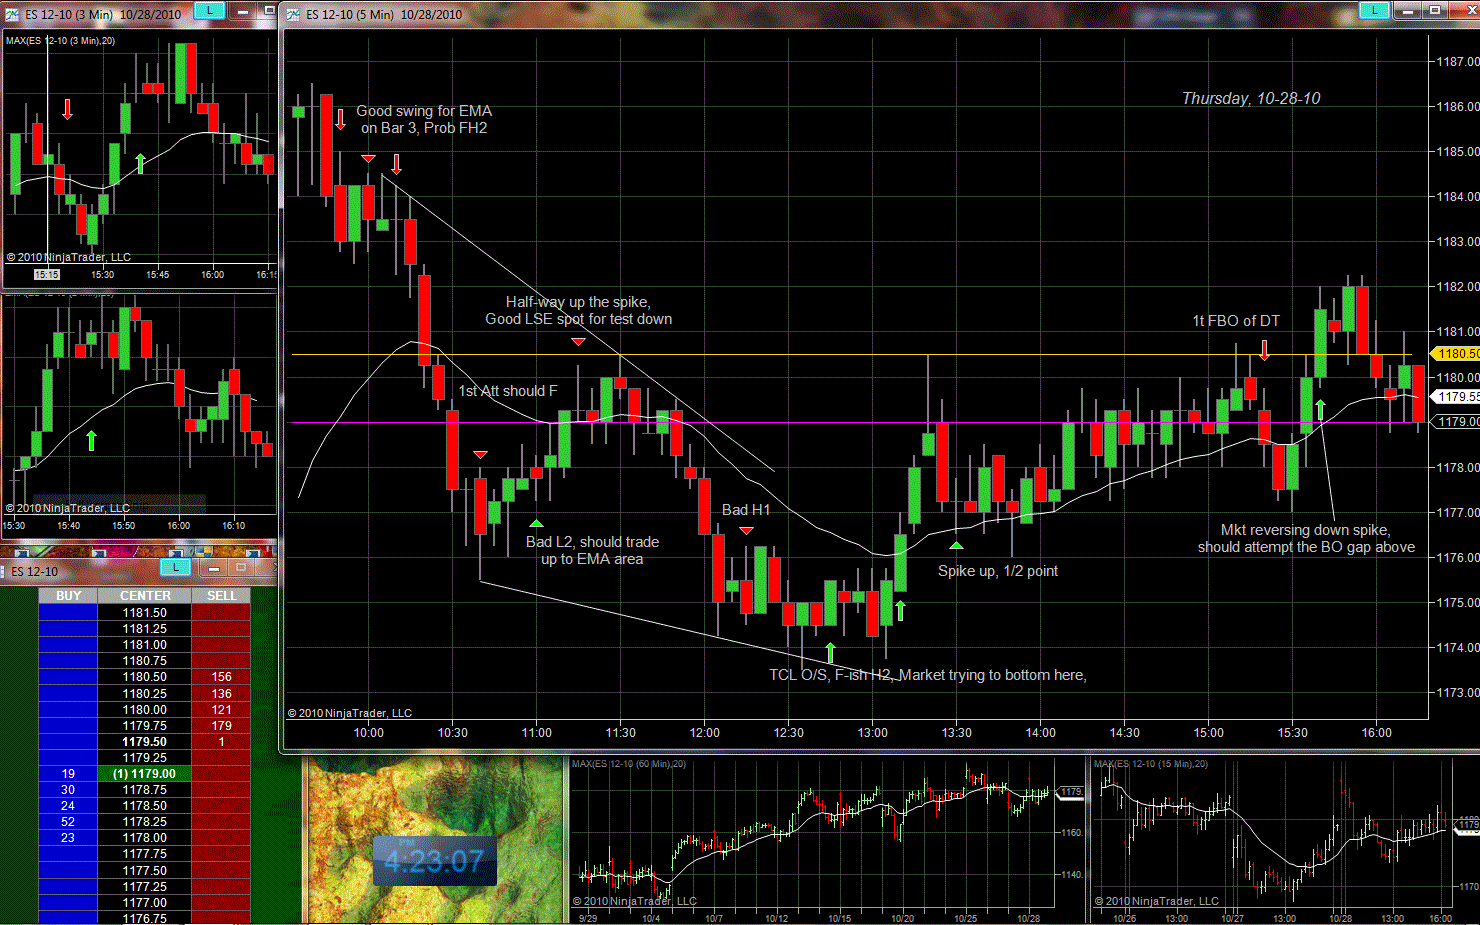1480x925 pixels.
Task: Click the buy cell showing 19 contracts
Action: [x=68, y=773]
